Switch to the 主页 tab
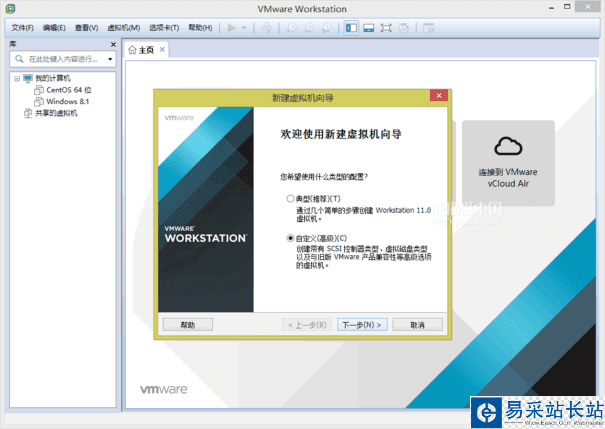The width and height of the screenshot is (605, 429). 146,50
